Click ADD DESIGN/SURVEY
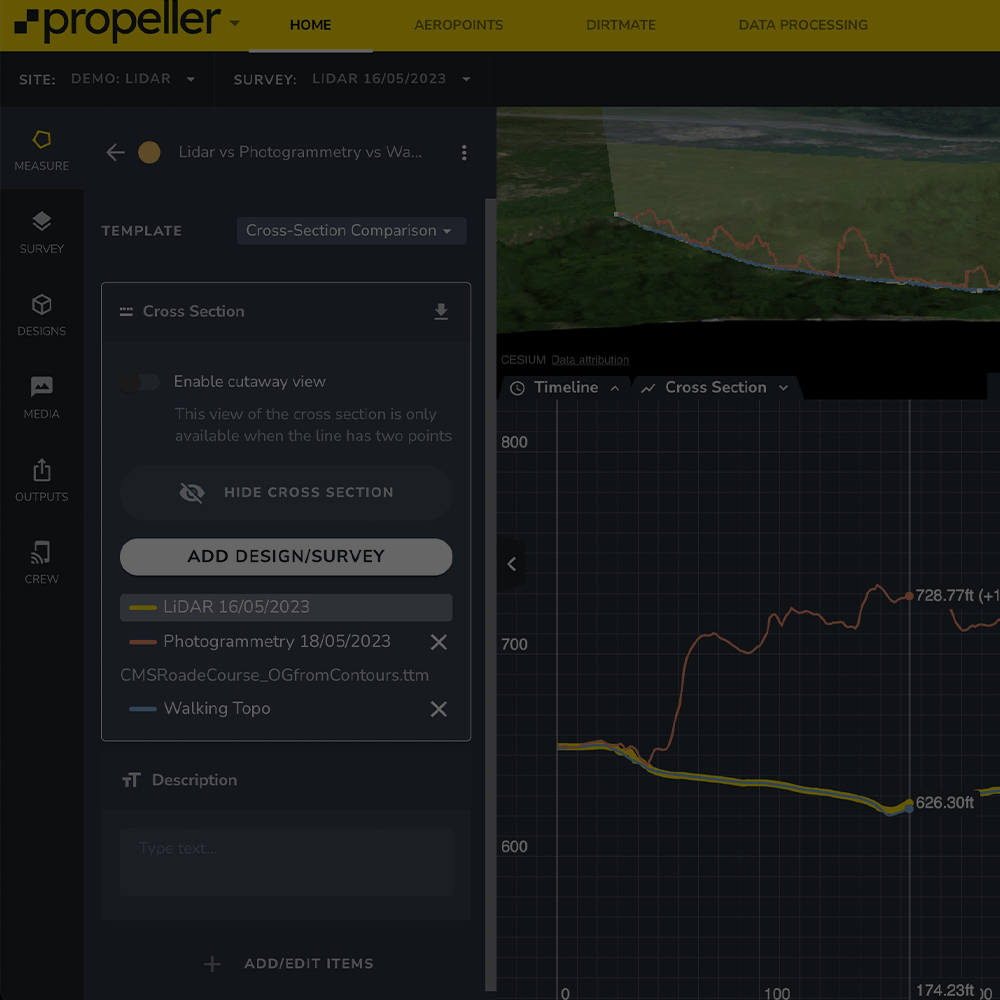Image resolution: width=1000 pixels, height=1000 pixels. [x=286, y=557]
